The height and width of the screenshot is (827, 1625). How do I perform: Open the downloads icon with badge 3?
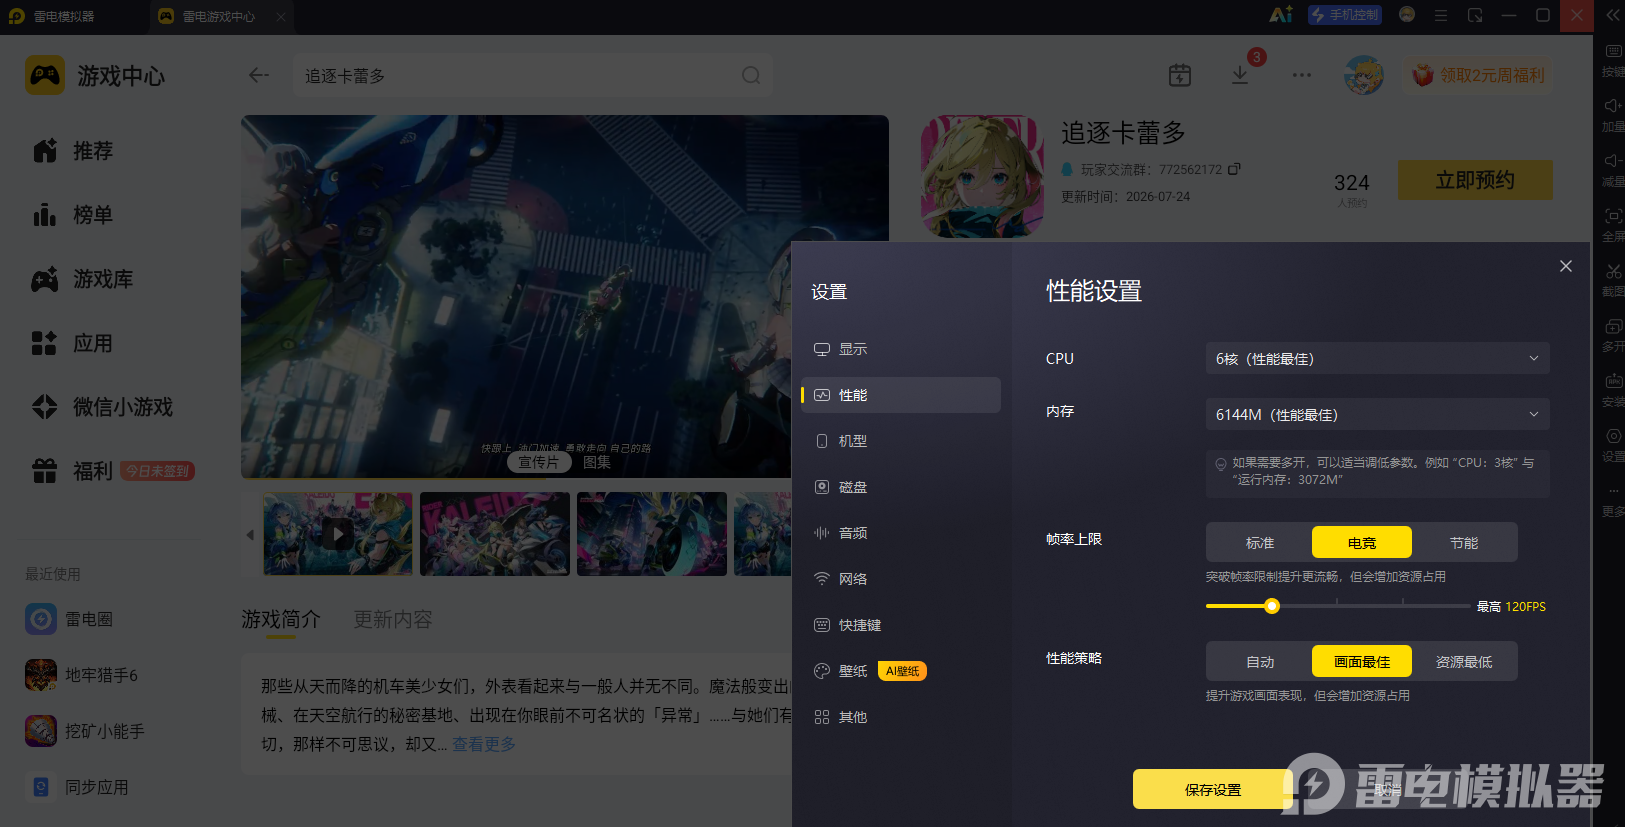(1240, 75)
